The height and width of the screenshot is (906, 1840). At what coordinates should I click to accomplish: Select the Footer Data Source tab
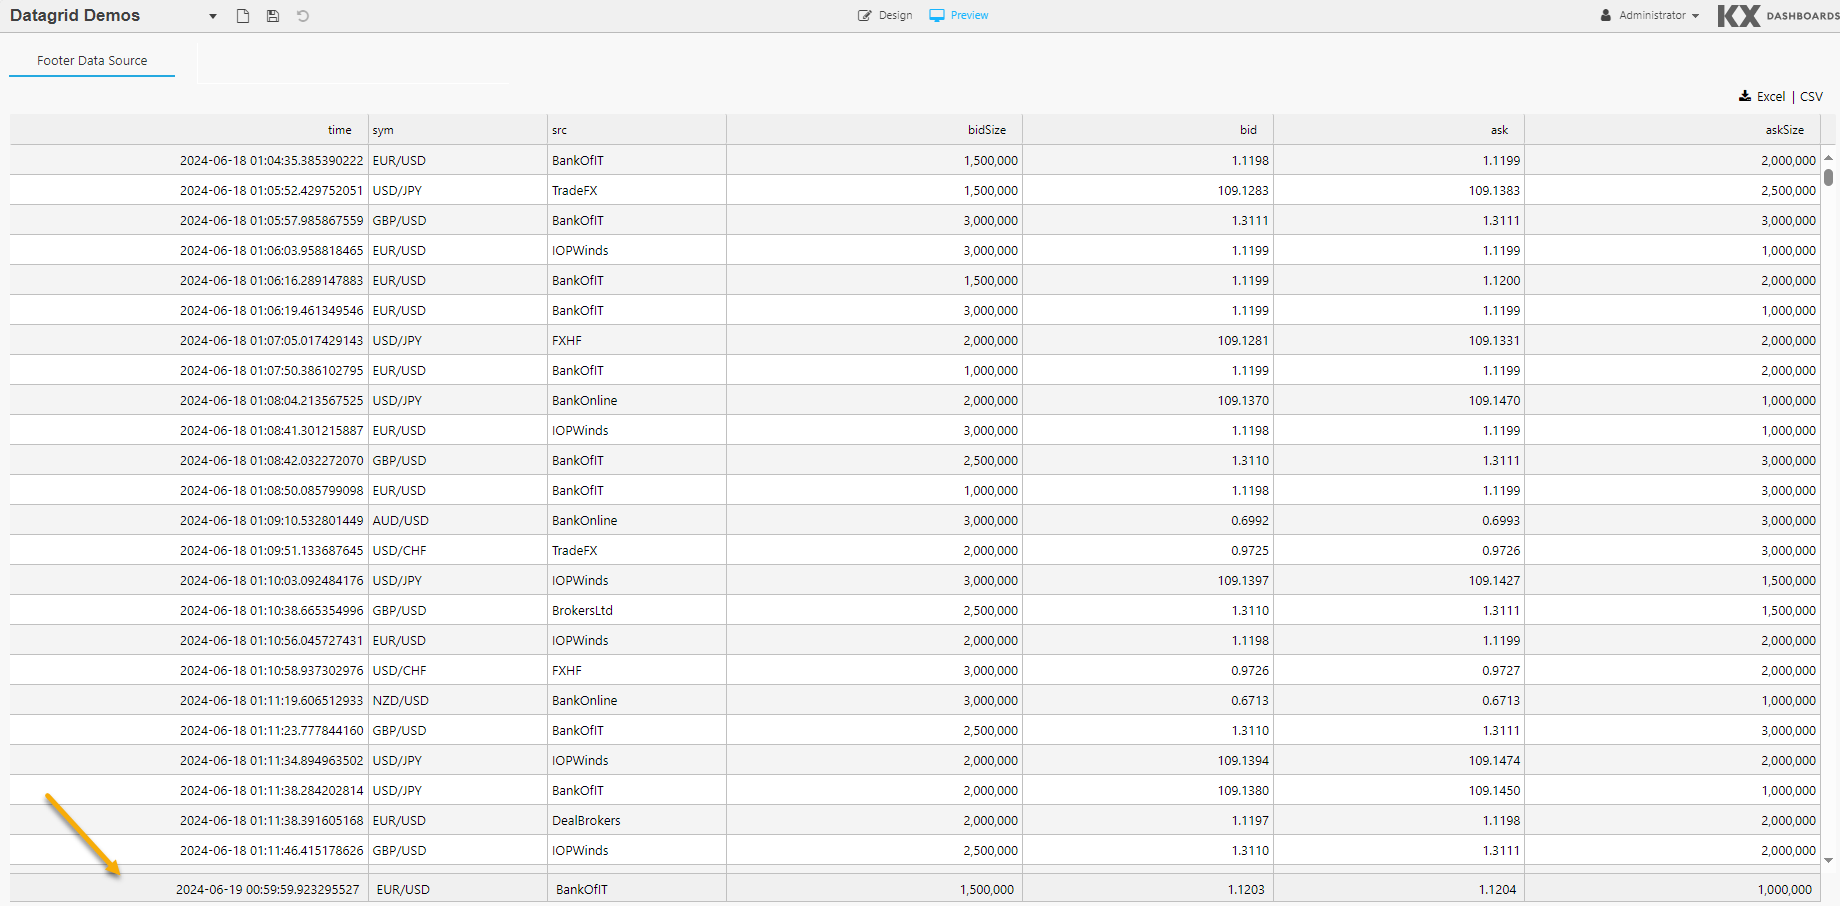pos(92,61)
